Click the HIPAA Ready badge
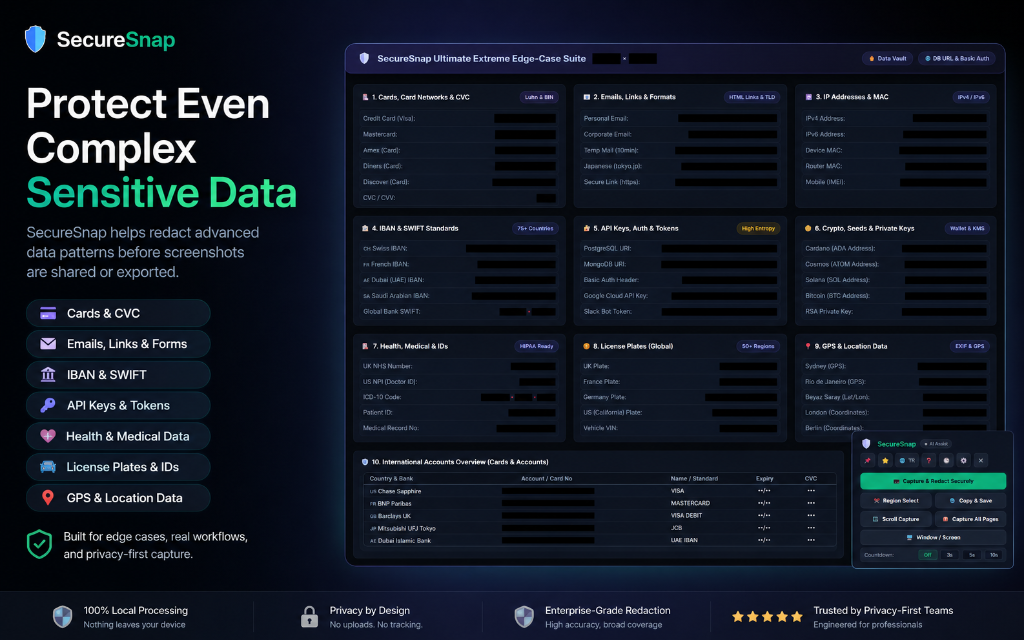This screenshot has width=1024, height=640. click(536, 346)
